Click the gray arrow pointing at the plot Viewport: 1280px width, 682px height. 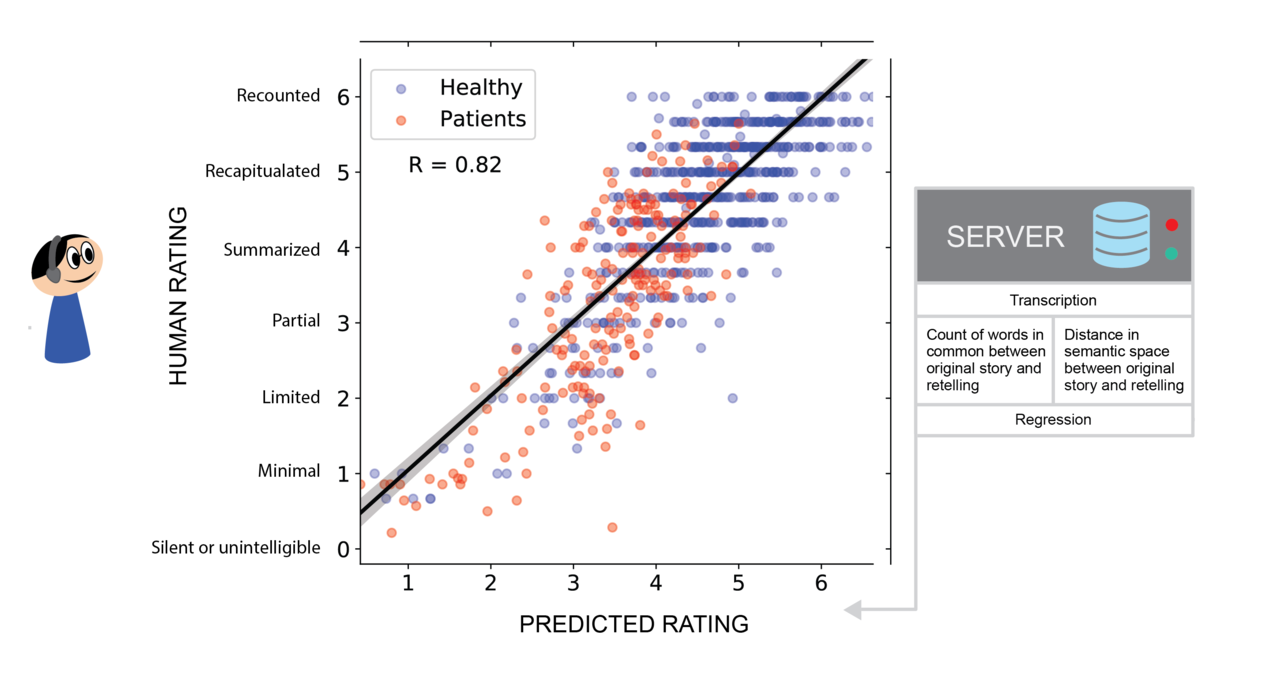853,609
